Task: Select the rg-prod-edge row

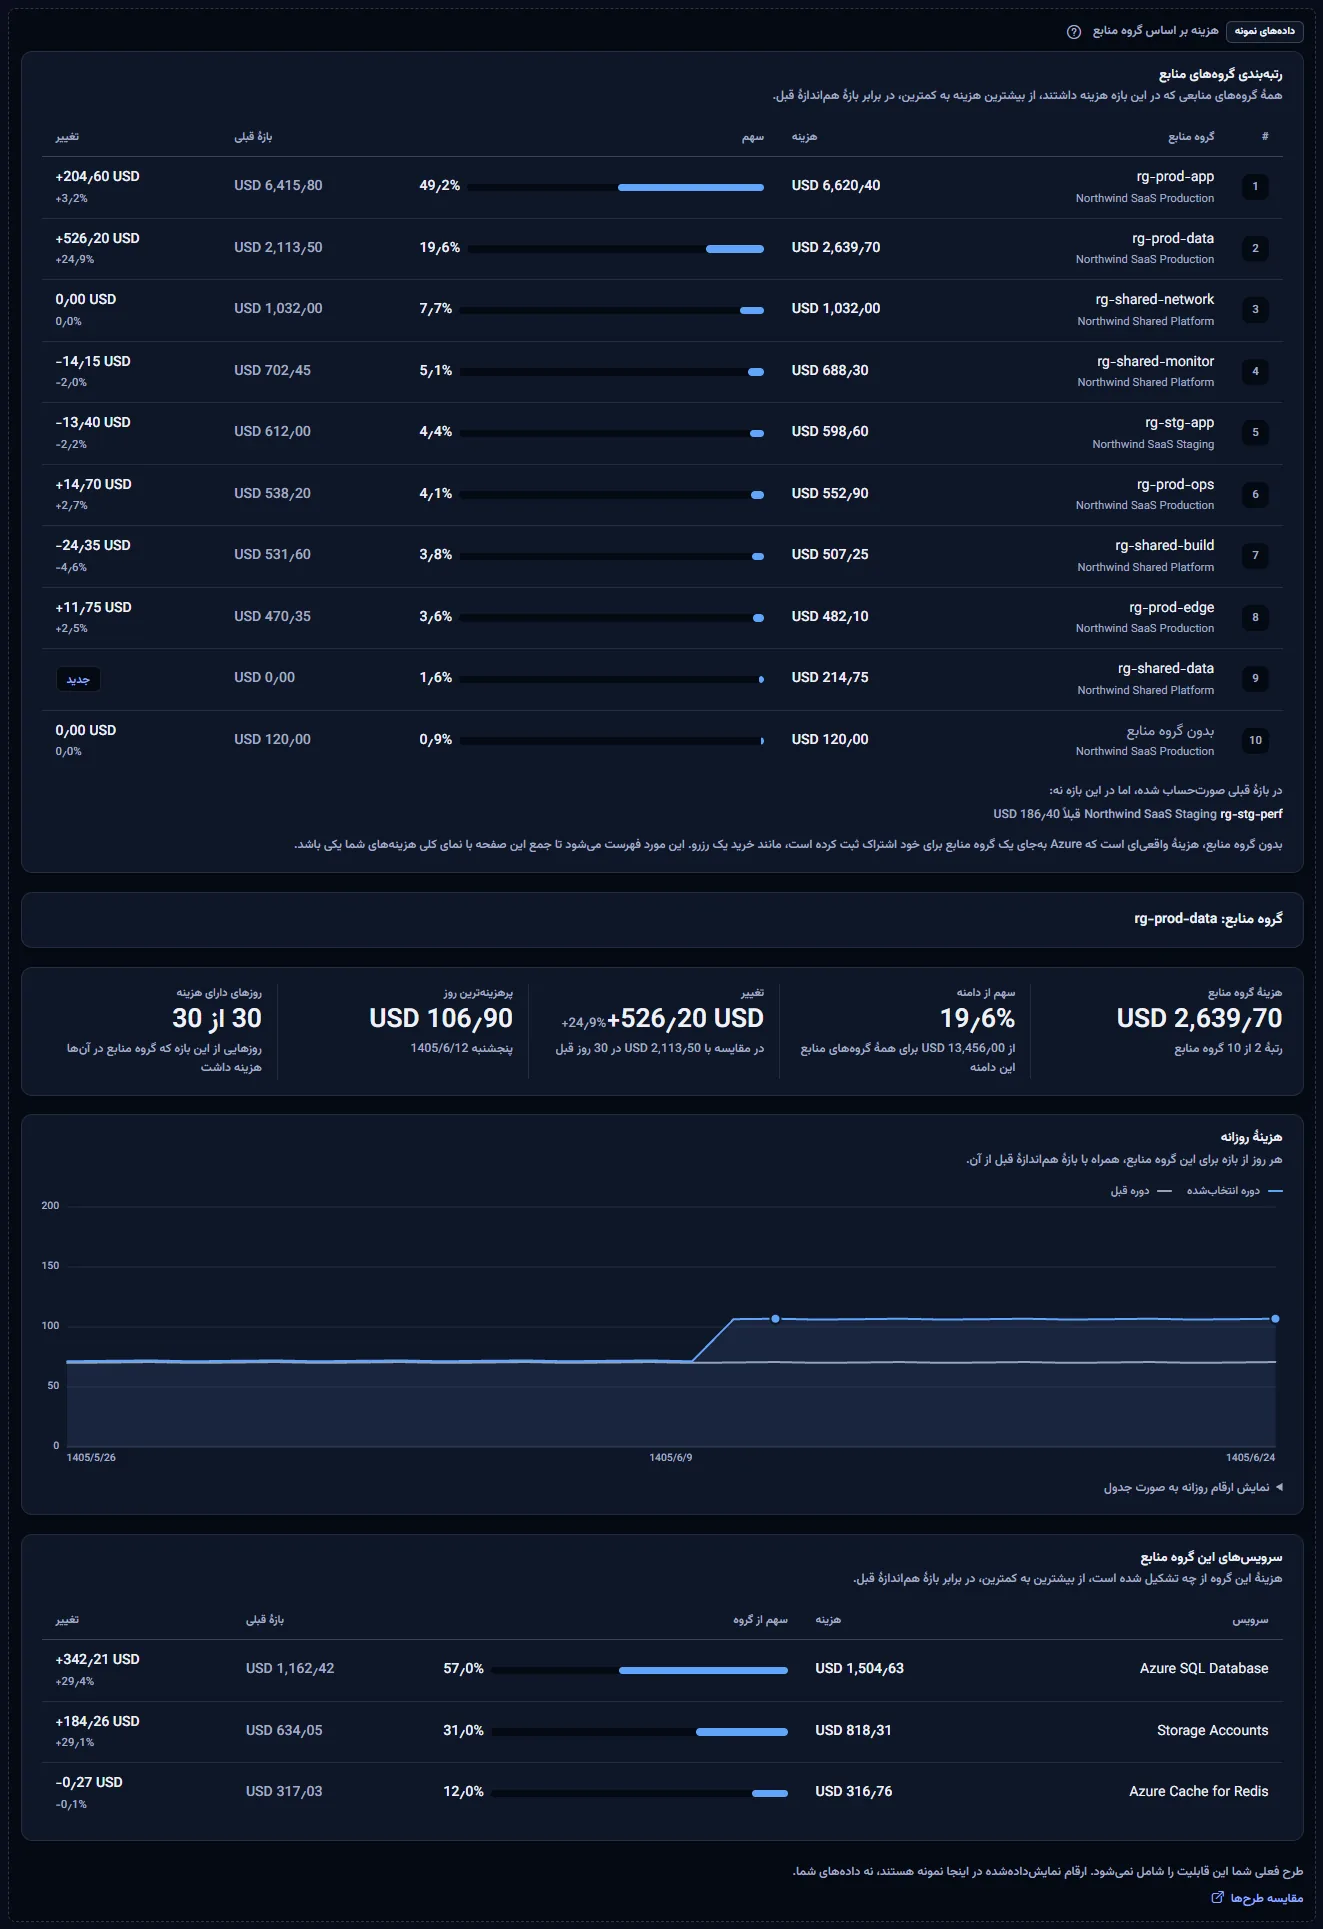Action: pyautogui.click(x=662, y=617)
